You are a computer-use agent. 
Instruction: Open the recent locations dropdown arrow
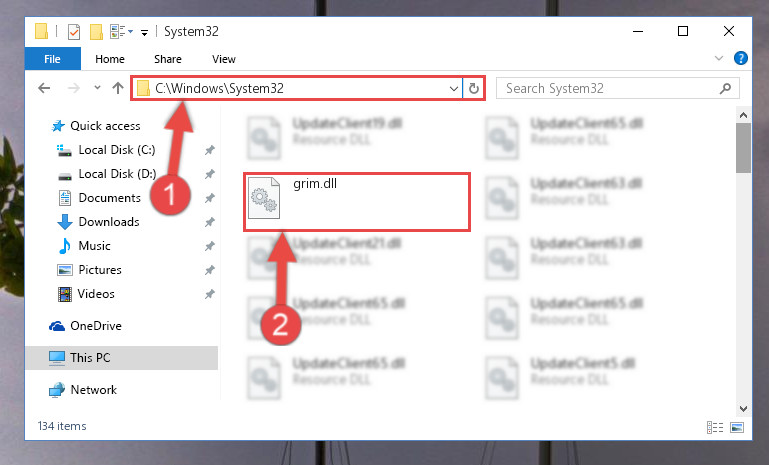[97, 88]
